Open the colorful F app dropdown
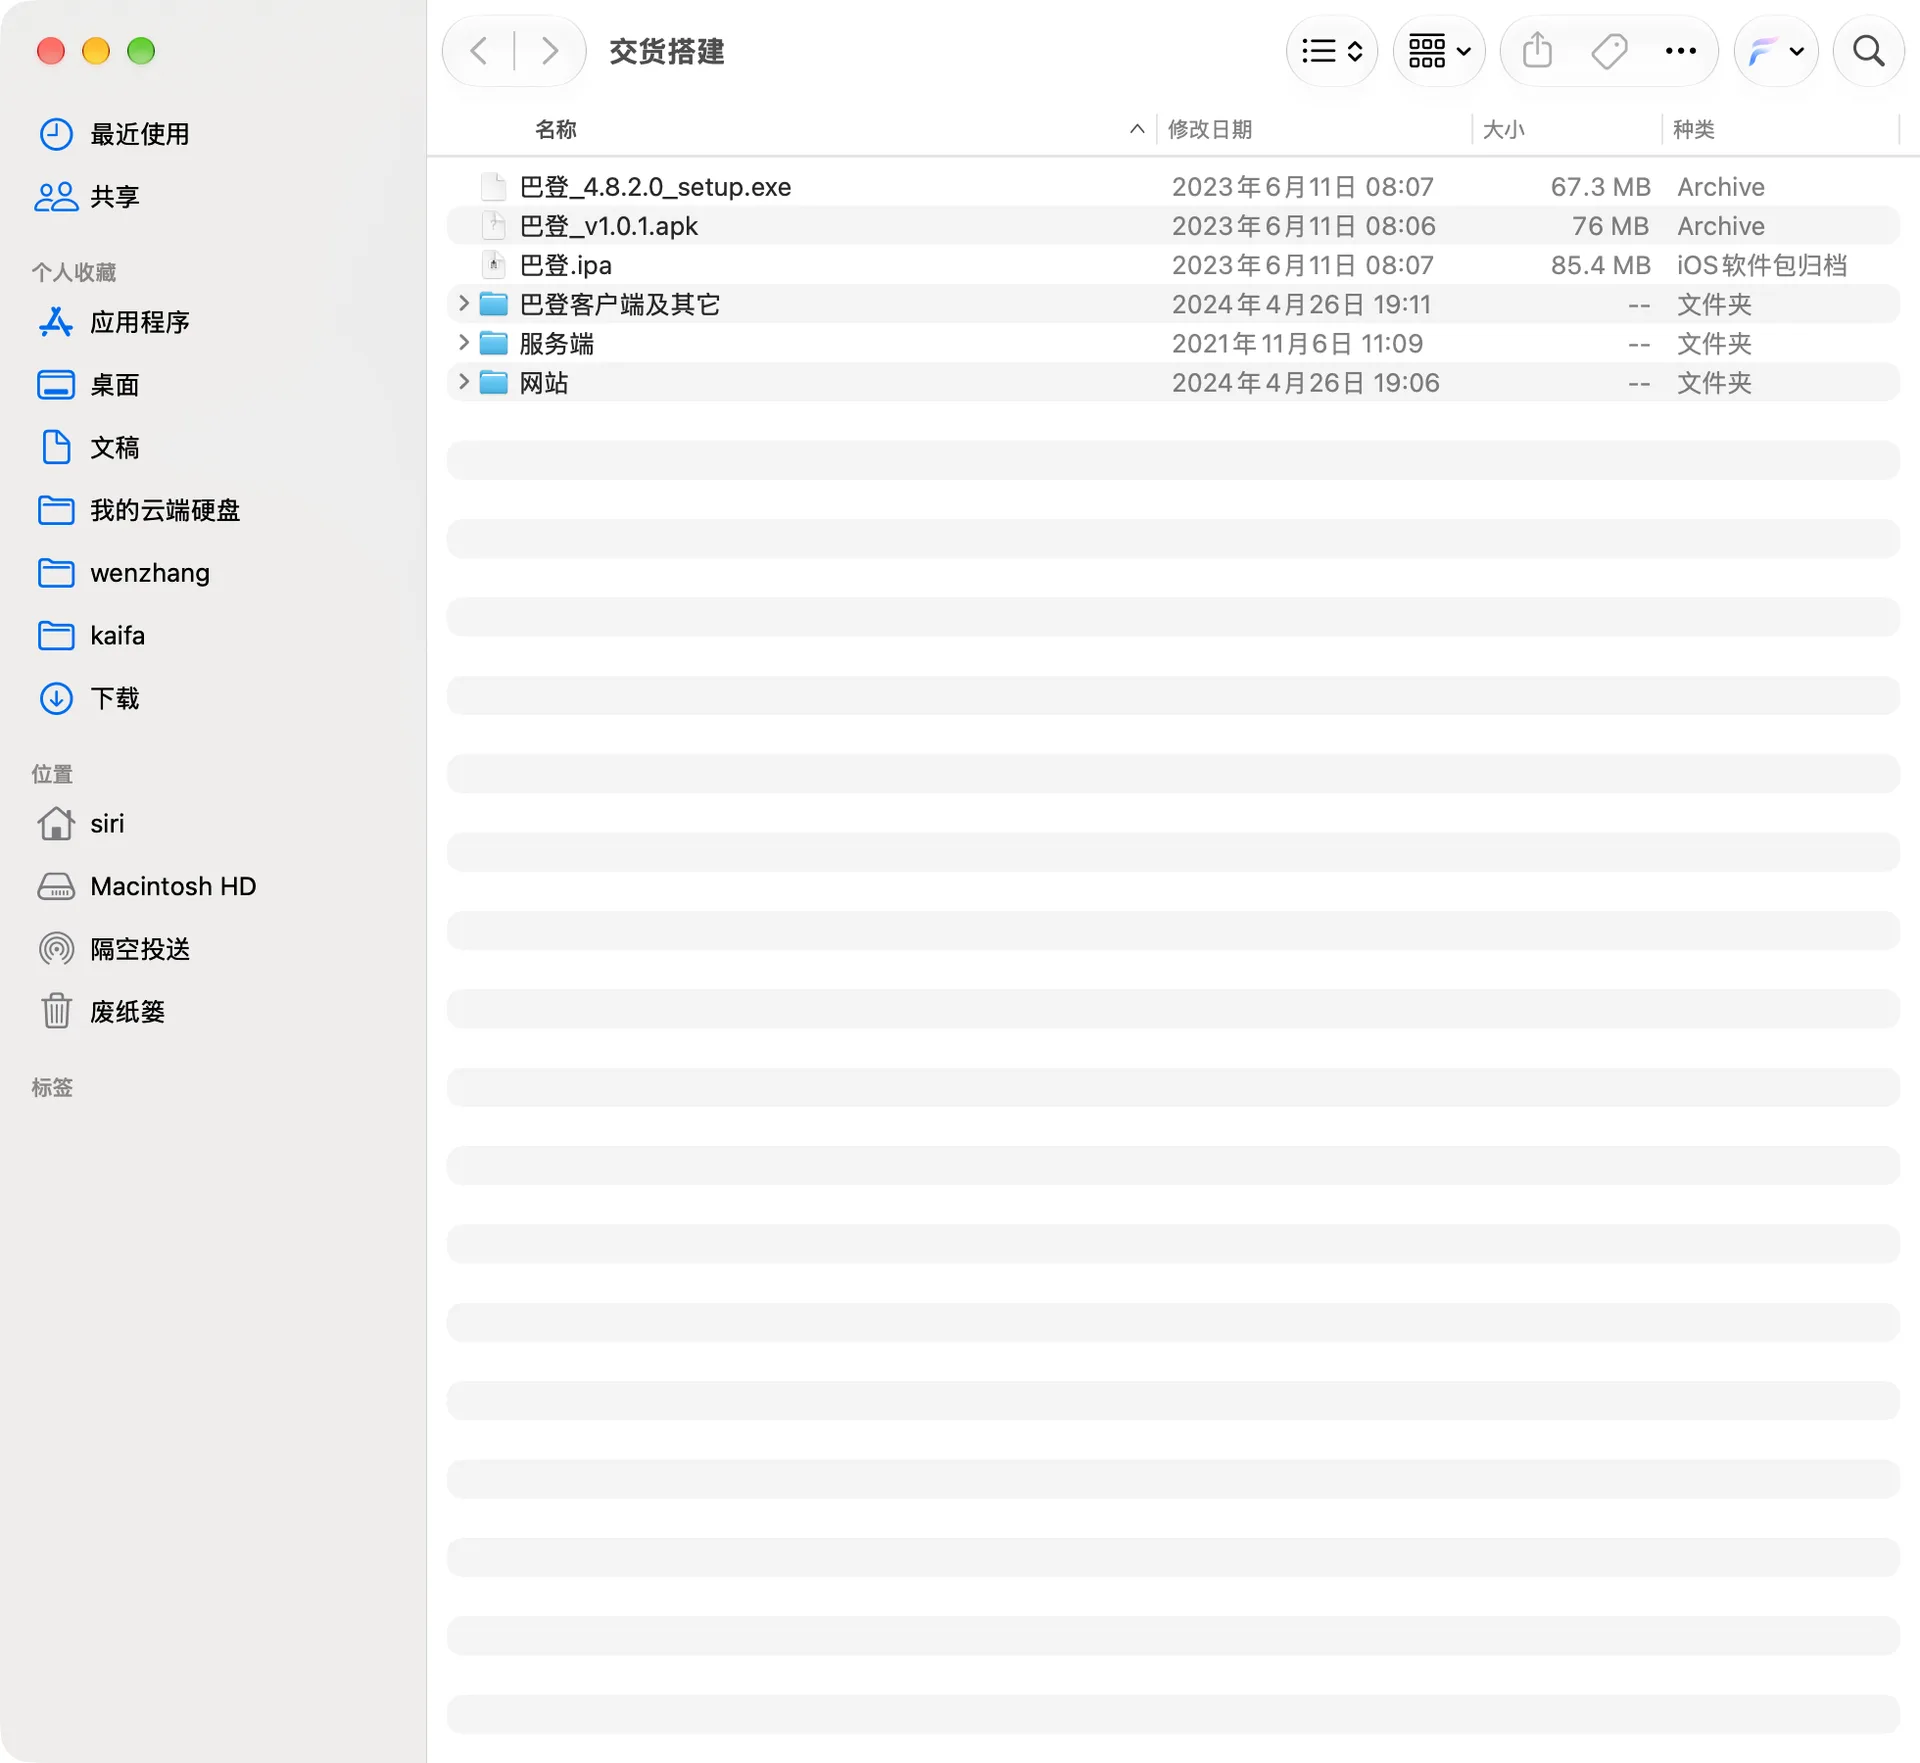 1776,51
